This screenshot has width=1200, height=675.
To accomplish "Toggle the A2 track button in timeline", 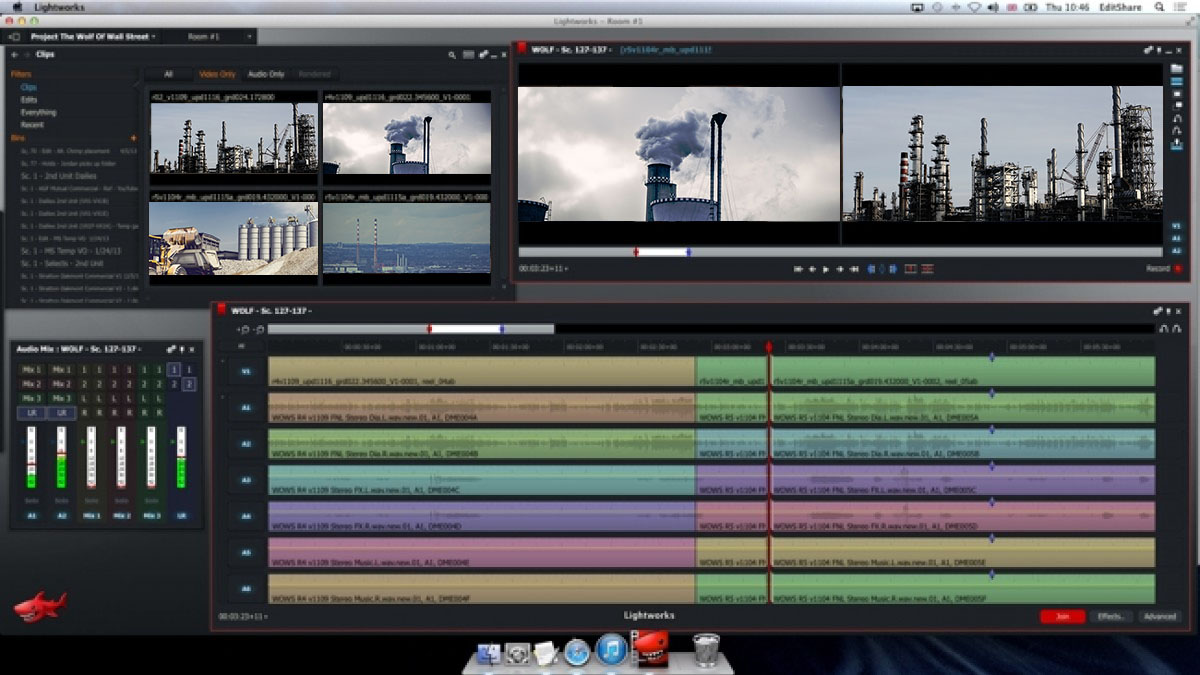I will 245,443.
